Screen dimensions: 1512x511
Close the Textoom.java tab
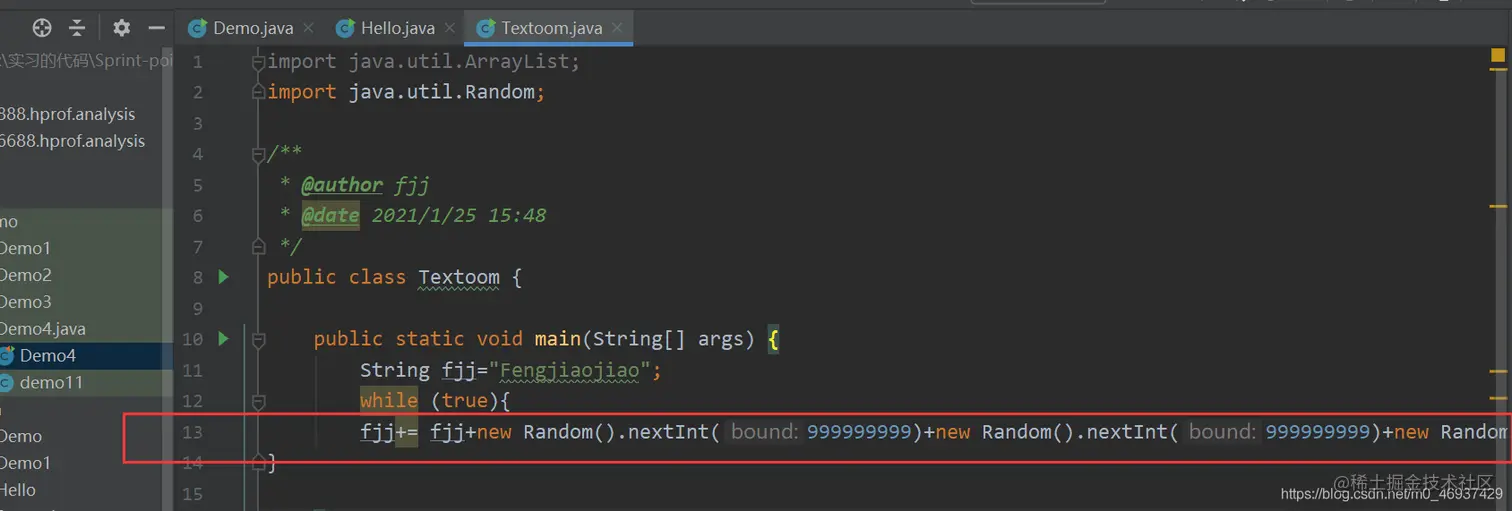(x=617, y=28)
